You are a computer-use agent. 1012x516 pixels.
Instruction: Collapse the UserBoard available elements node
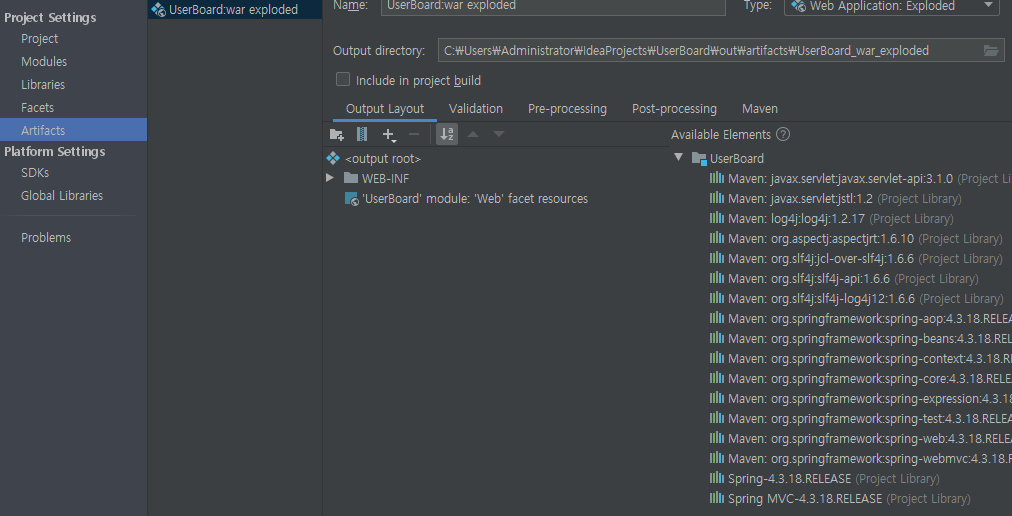(x=678, y=157)
